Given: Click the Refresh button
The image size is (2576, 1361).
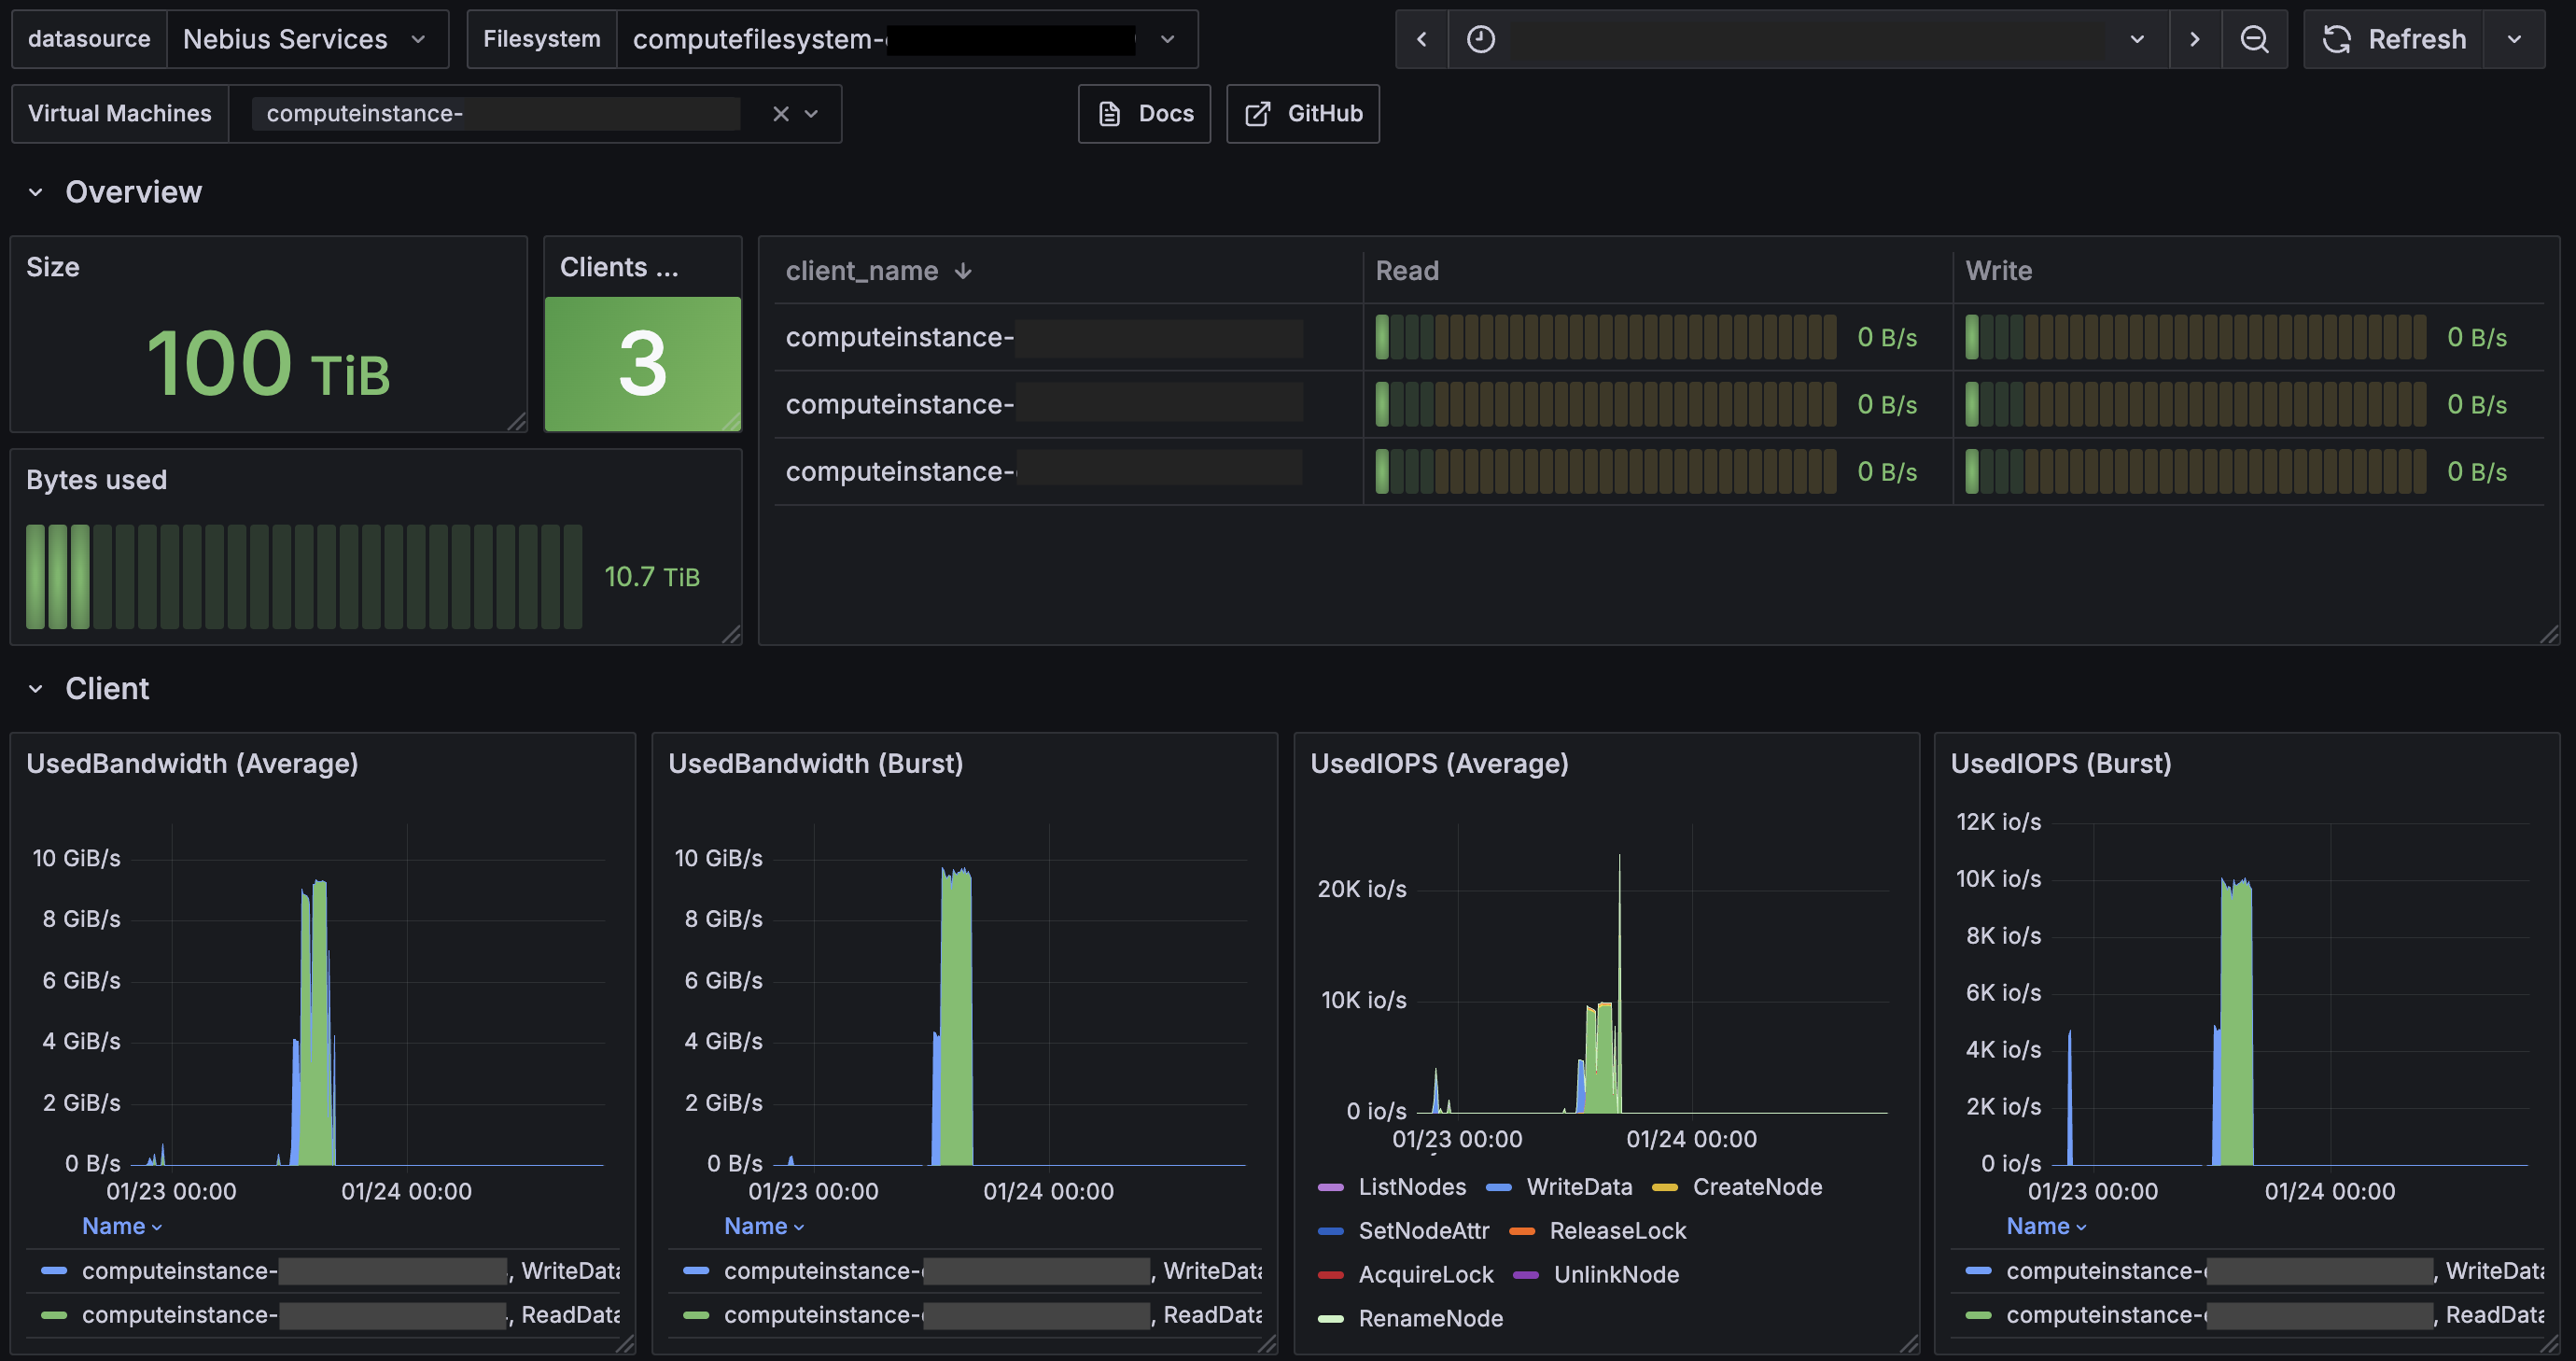Looking at the screenshot, I should (2393, 39).
